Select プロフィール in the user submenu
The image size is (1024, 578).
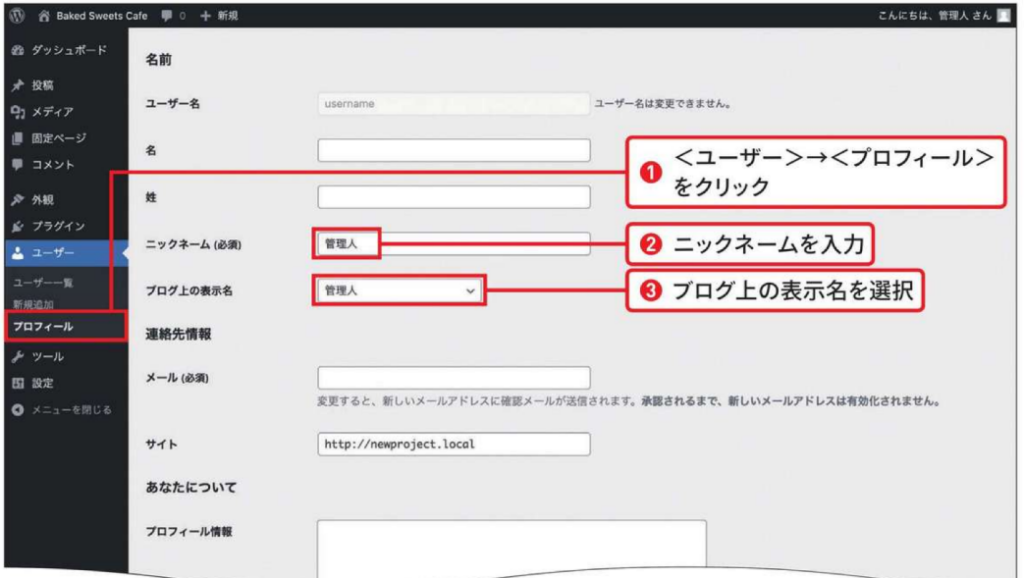[43, 326]
